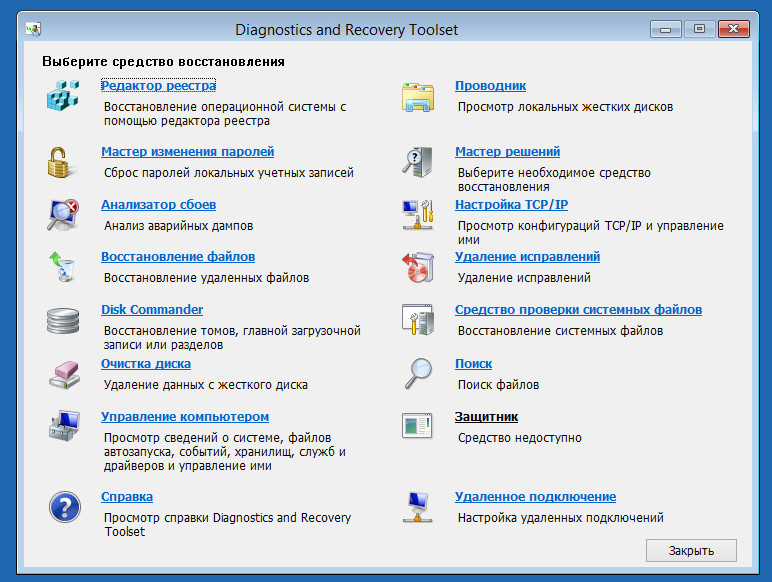Click the heading Выберите средство восстановления
This screenshot has width=772, height=582.
tap(163, 62)
